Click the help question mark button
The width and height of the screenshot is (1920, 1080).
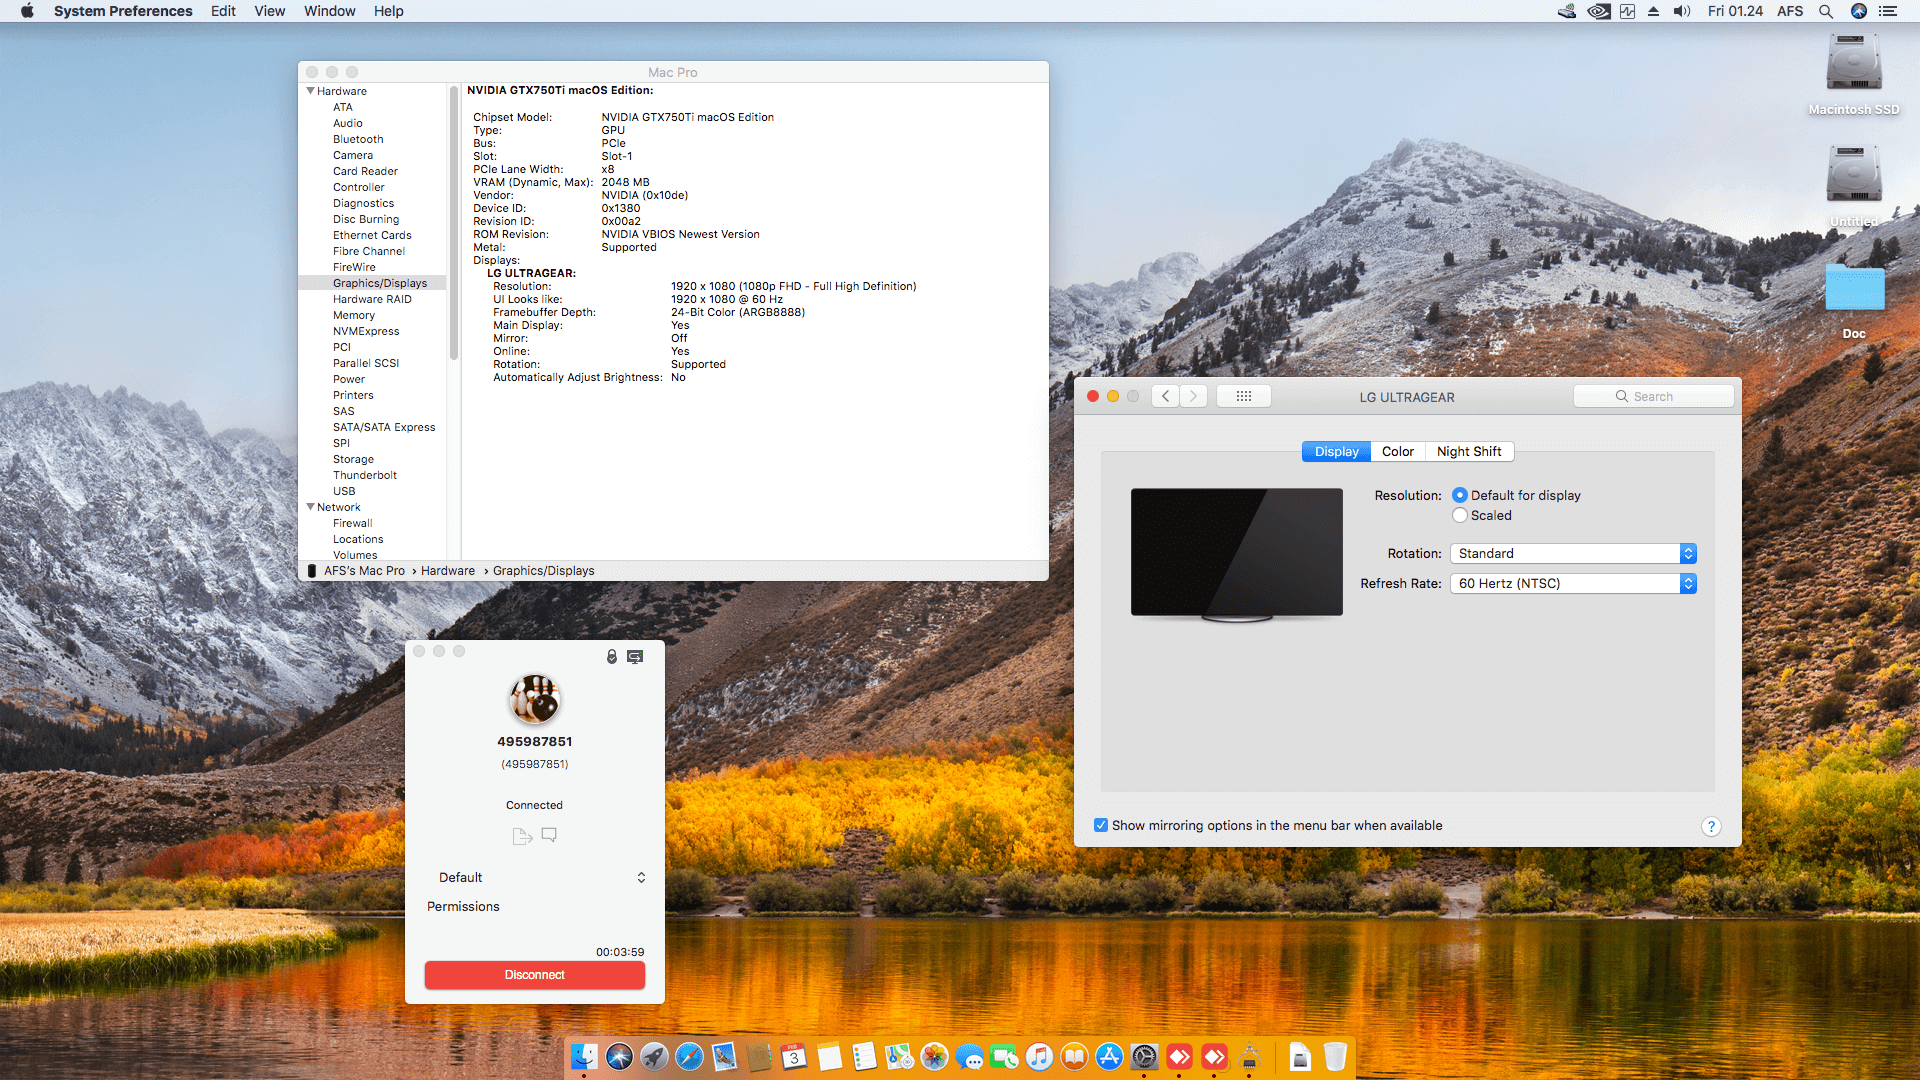click(1711, 827)
